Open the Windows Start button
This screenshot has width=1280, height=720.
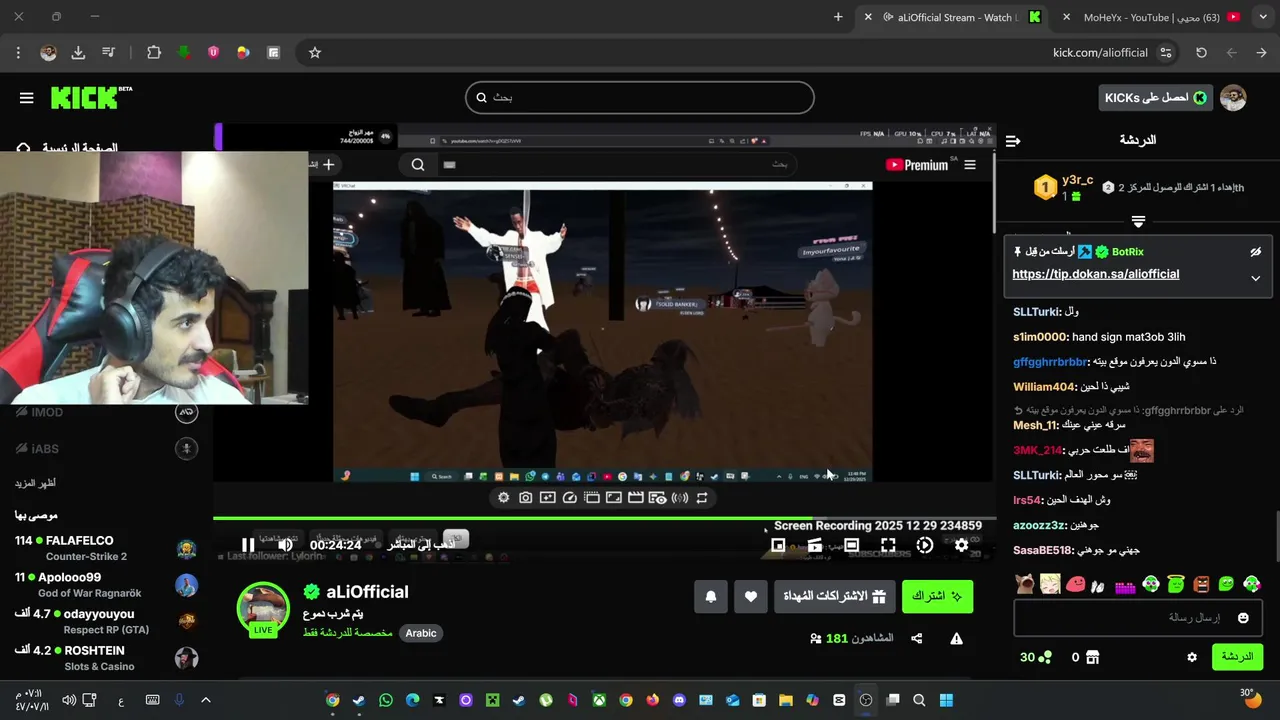(946, 700)
